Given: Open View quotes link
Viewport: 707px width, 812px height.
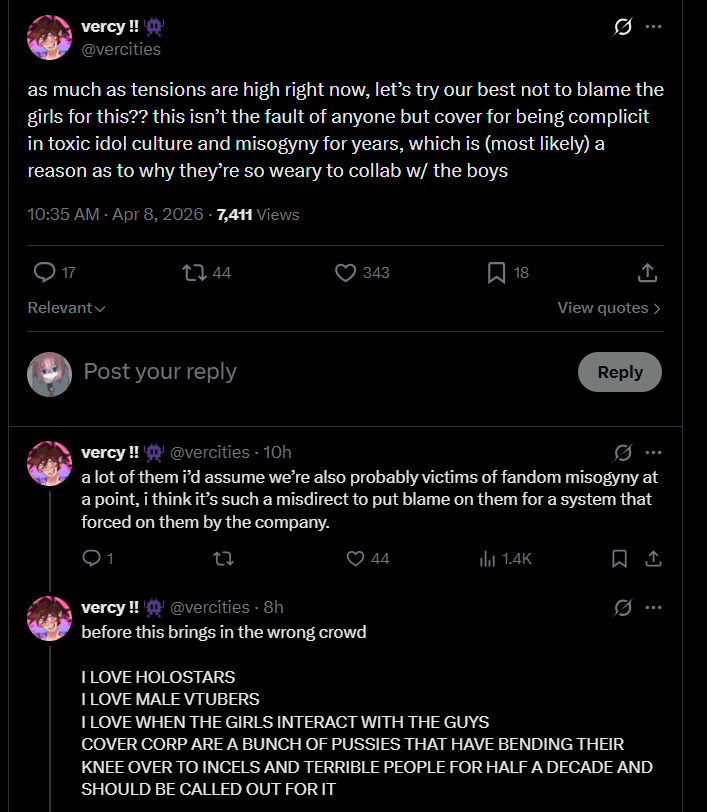Looking at the screenshot, I should [609, 308].
